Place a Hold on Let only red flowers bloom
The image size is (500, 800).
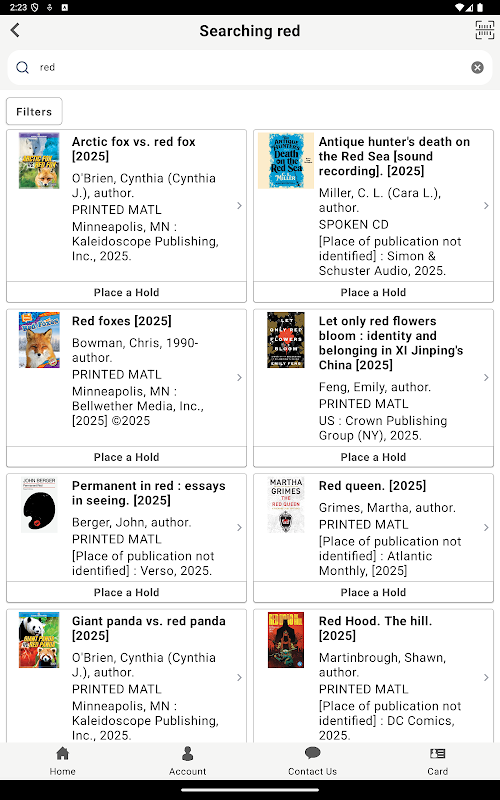click(373, 457)
